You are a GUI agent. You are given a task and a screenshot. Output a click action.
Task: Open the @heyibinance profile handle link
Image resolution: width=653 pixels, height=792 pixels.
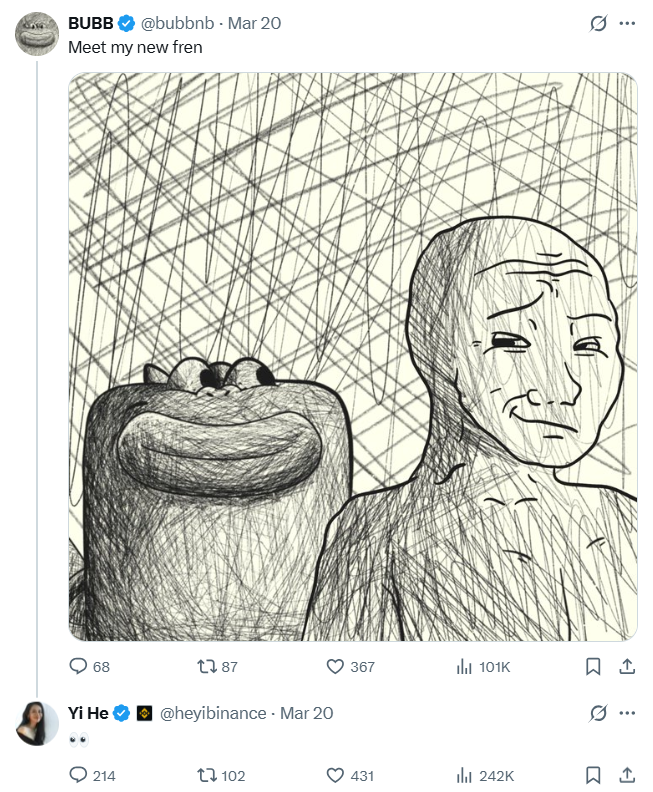point(213,713)
